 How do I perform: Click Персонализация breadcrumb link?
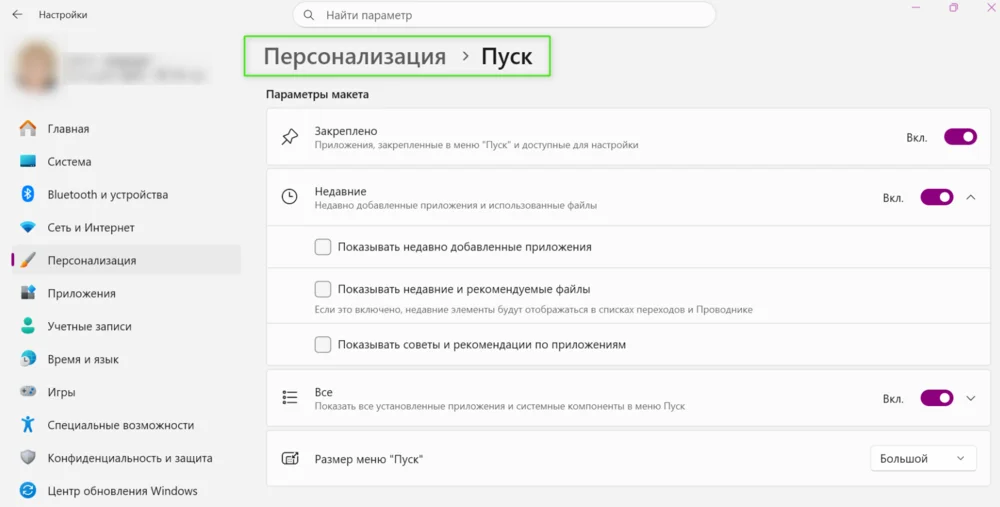[355, 56]
